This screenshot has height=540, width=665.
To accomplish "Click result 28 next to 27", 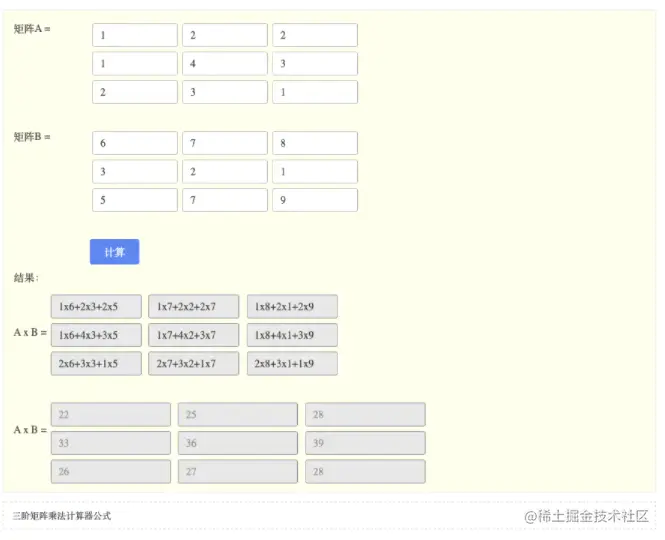I will (x=365, y=471).
